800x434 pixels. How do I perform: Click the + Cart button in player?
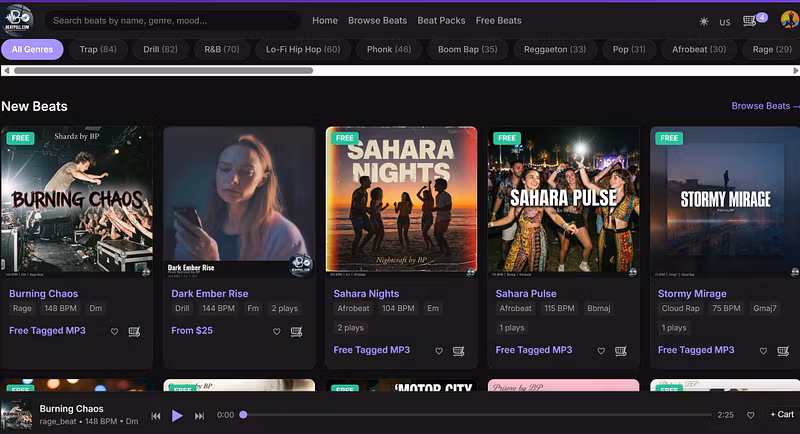tap(782, 415)
